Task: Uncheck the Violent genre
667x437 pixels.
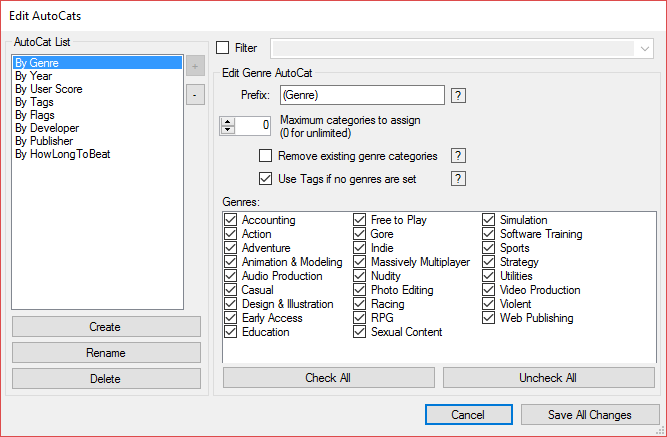Action: 488,304
